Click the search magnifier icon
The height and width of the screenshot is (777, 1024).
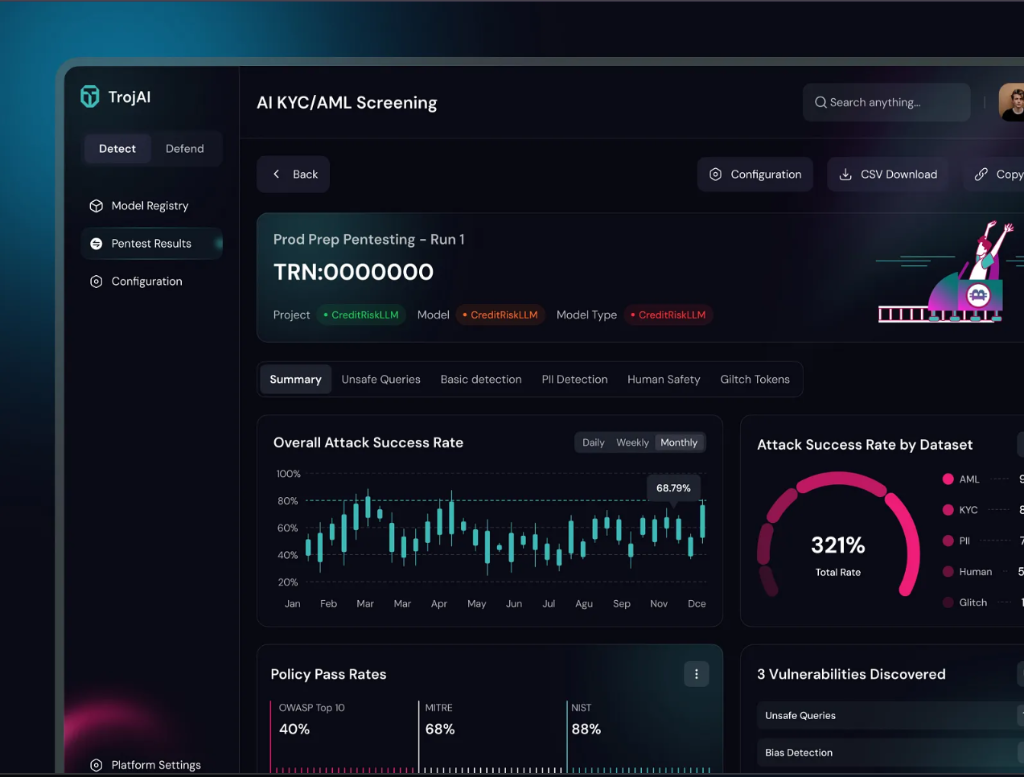(820, 103)
